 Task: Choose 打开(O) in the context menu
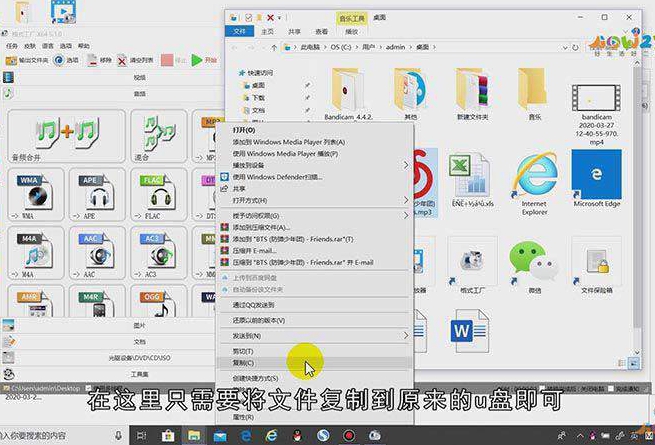tap(314, 130)
